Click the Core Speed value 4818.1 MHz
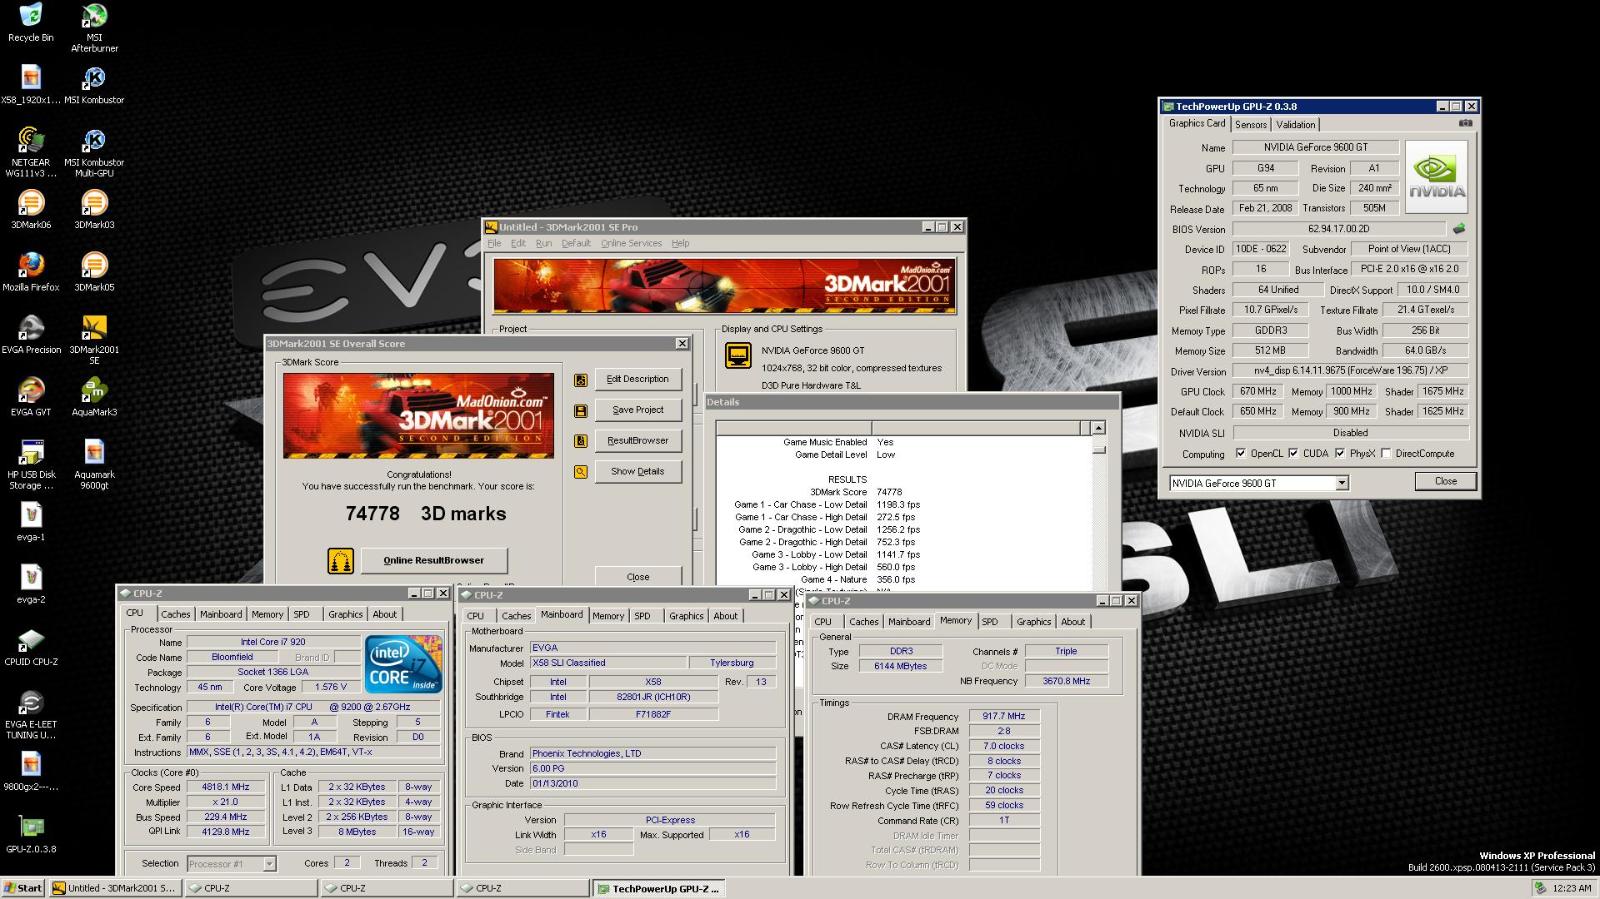The height and width of the screenshot is (899, 1600). pos(226,787)
